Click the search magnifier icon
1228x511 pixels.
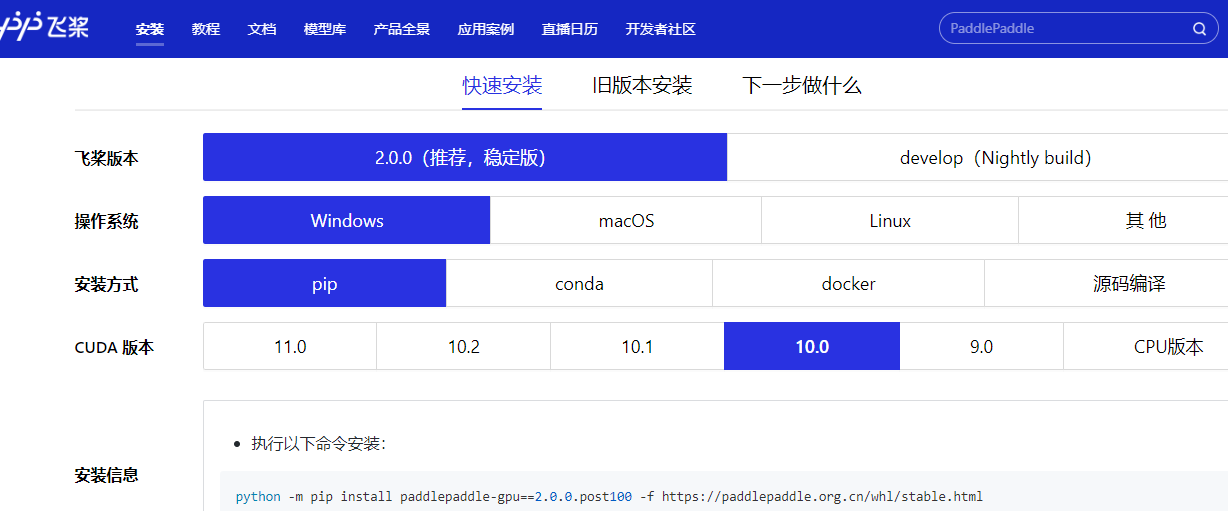pos(1199,29)
